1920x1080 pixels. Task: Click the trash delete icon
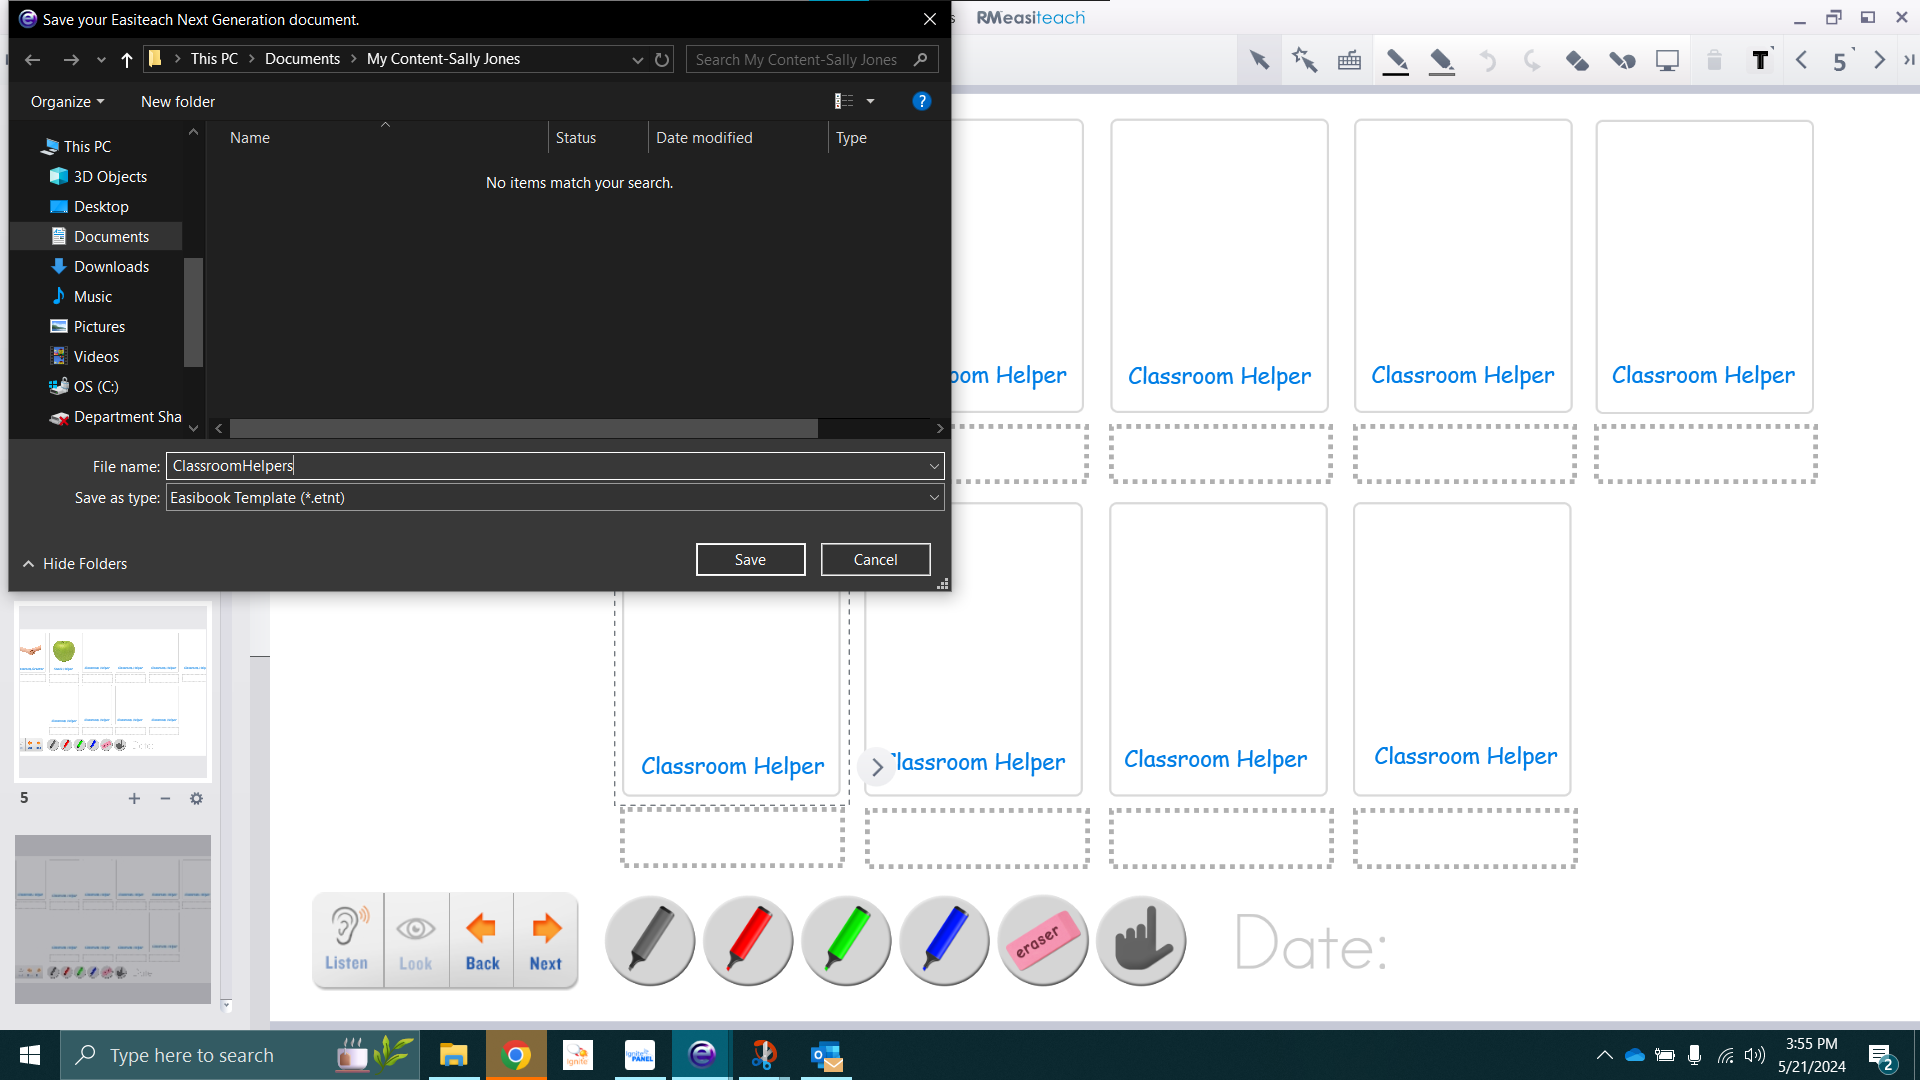pos(1714,60)
